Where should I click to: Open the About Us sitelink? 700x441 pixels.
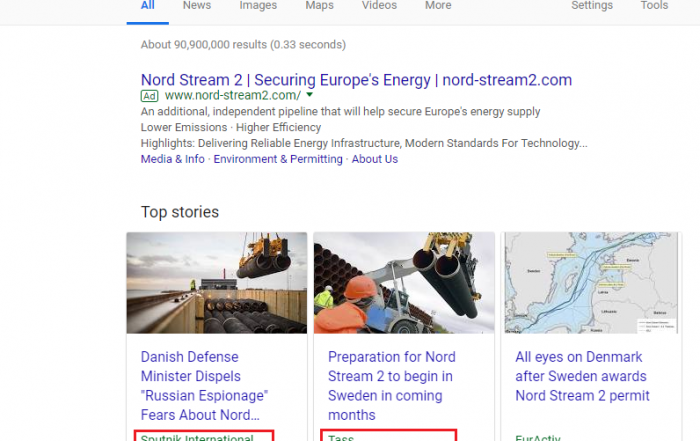coord(375,159)
